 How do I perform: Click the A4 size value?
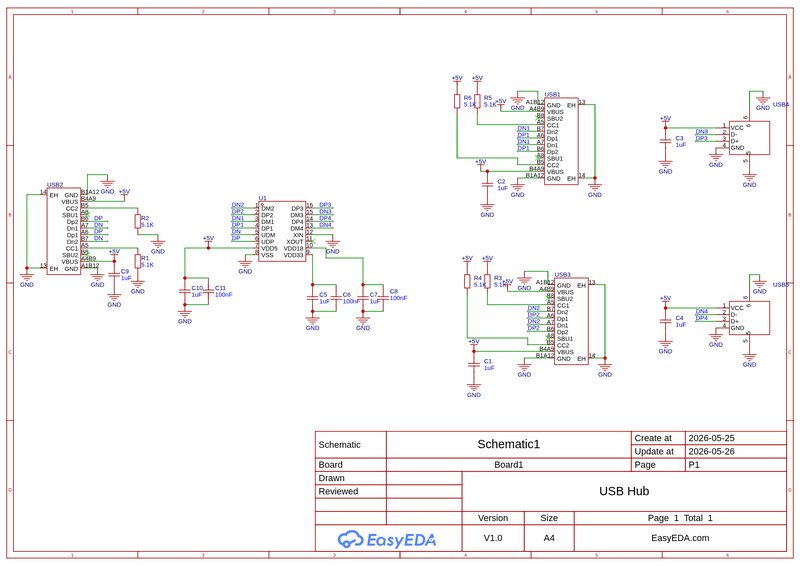pos(549,538)
